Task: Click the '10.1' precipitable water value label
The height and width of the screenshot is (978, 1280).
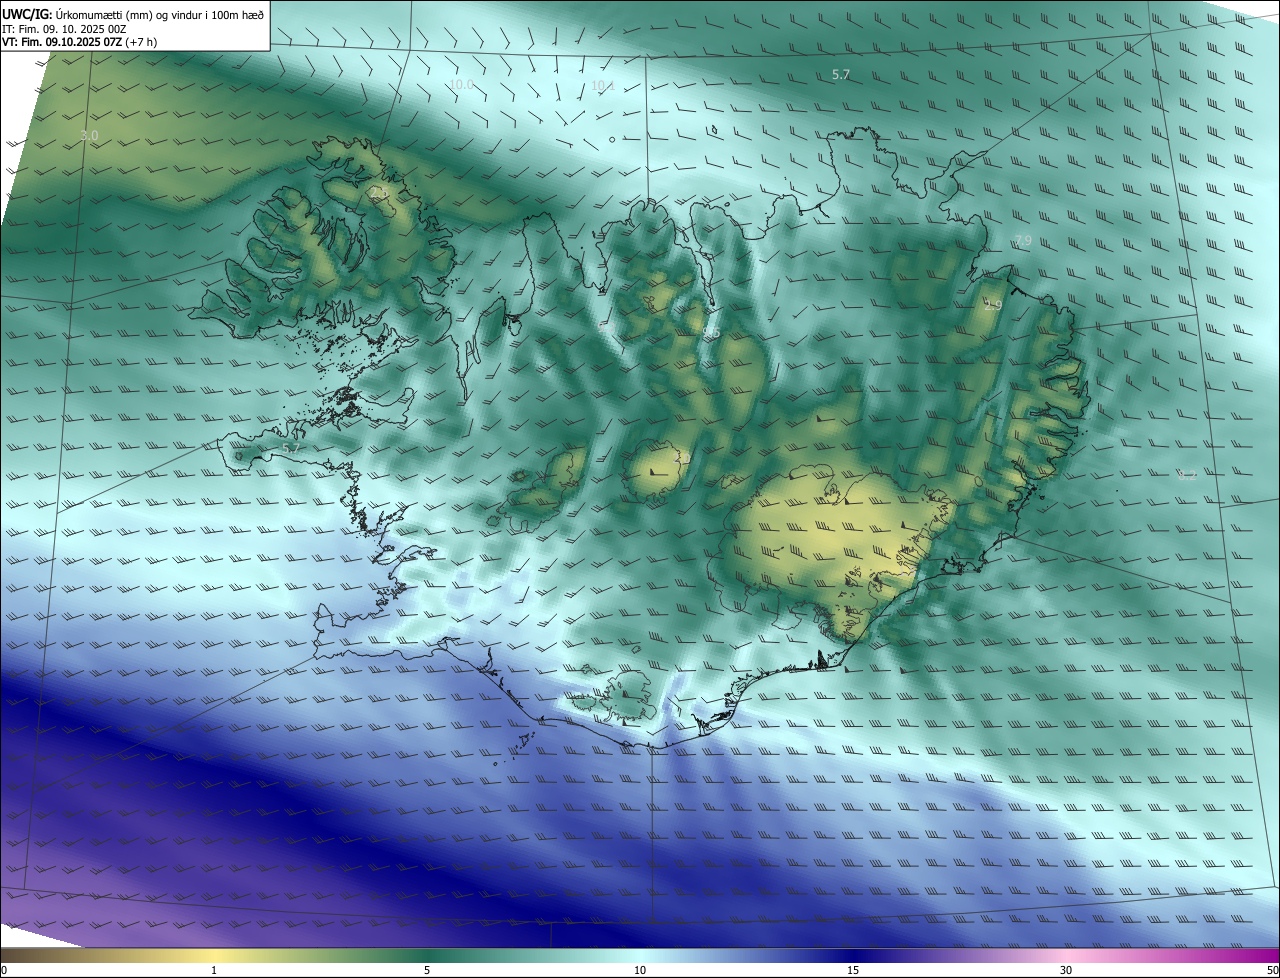Action: tap(602, 86)
